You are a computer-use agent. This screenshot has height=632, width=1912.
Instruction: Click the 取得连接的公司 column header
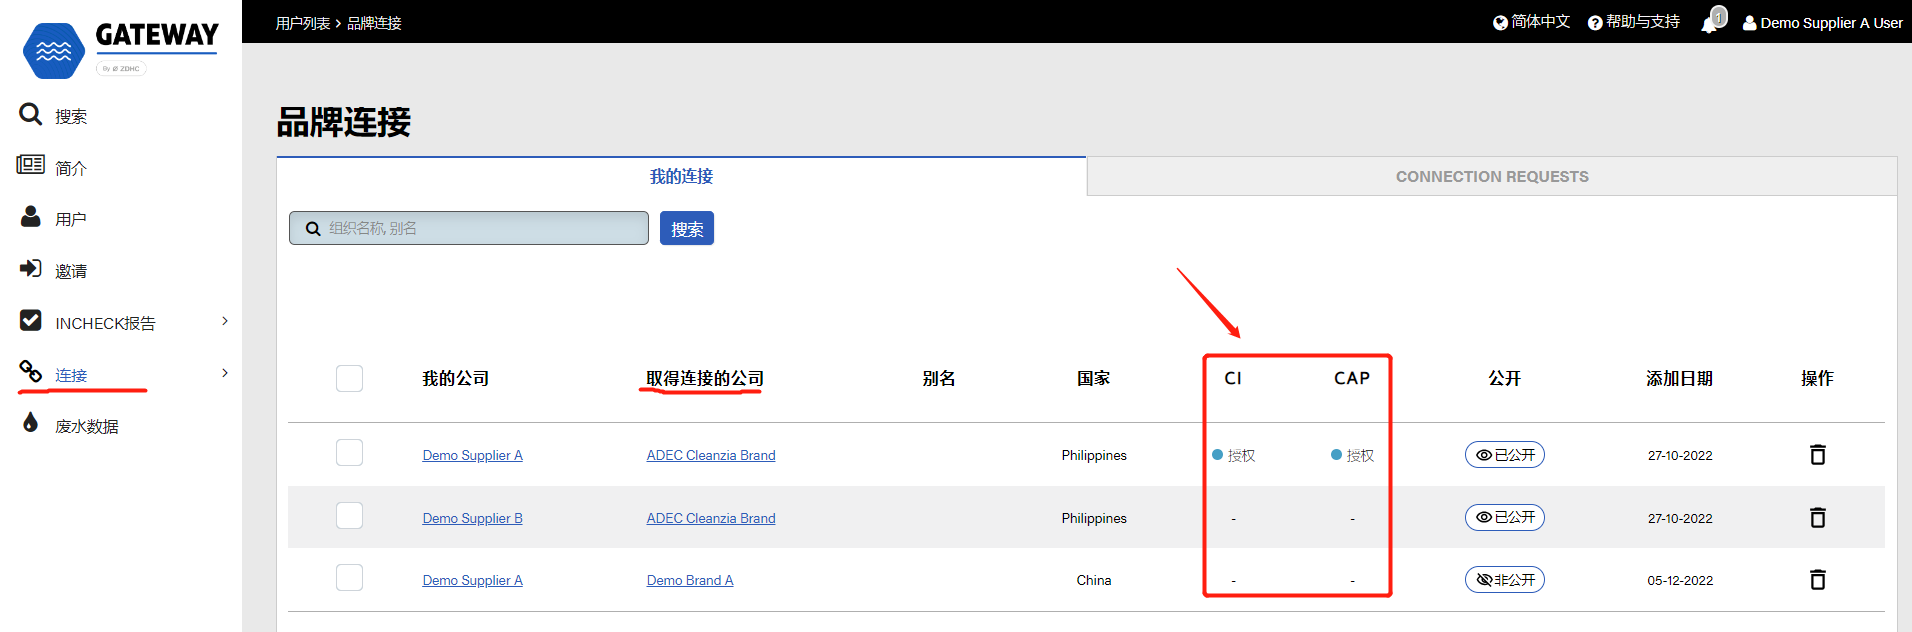point(704,379)
